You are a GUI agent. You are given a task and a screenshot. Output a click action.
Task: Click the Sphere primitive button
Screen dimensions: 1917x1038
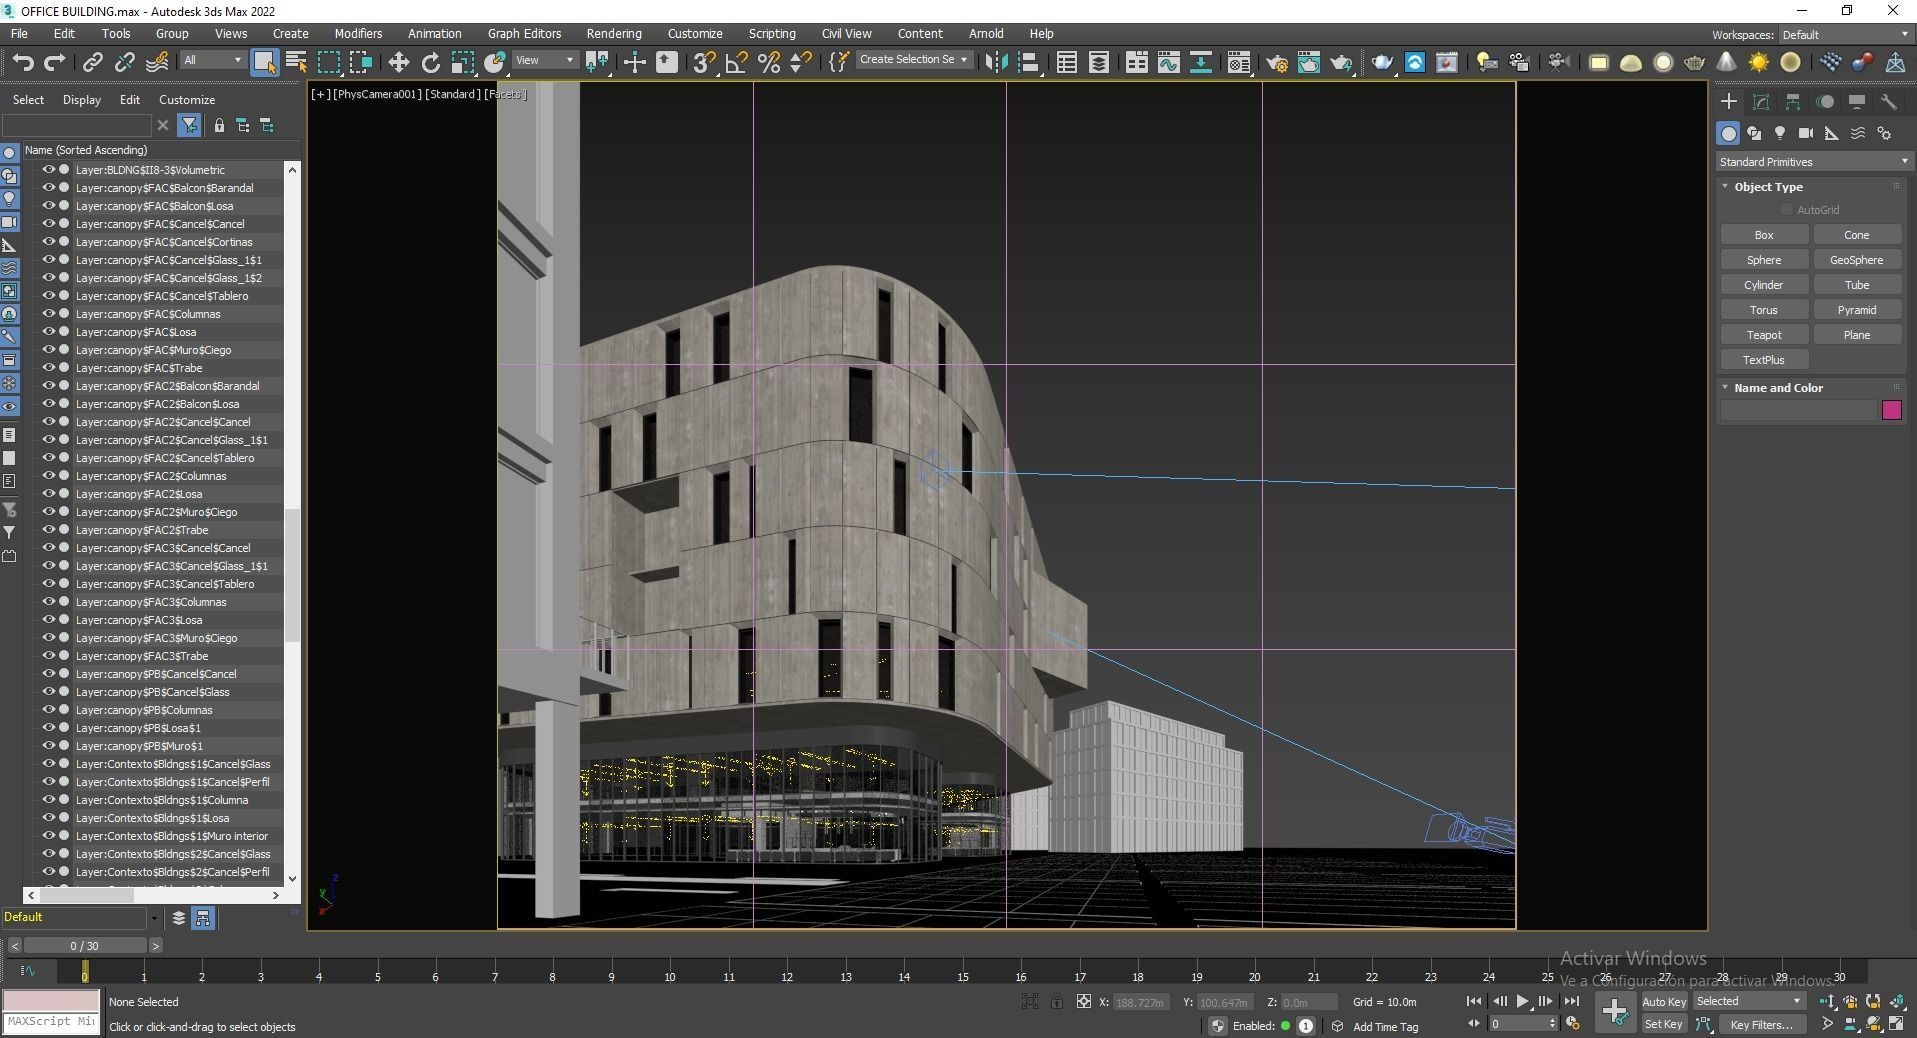click(x=1764, y=260)
